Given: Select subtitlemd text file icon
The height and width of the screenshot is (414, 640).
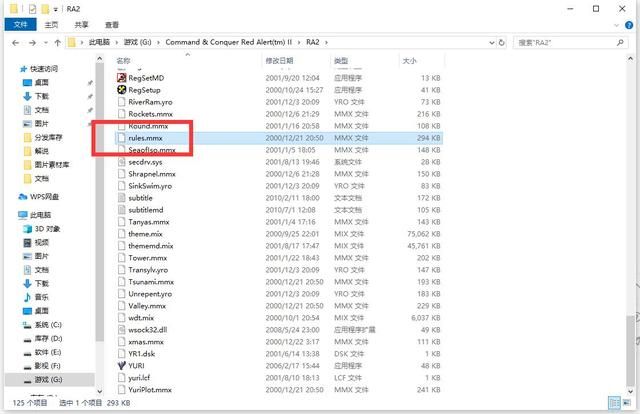Looking at the screenshot, I should tap(122, 210).
